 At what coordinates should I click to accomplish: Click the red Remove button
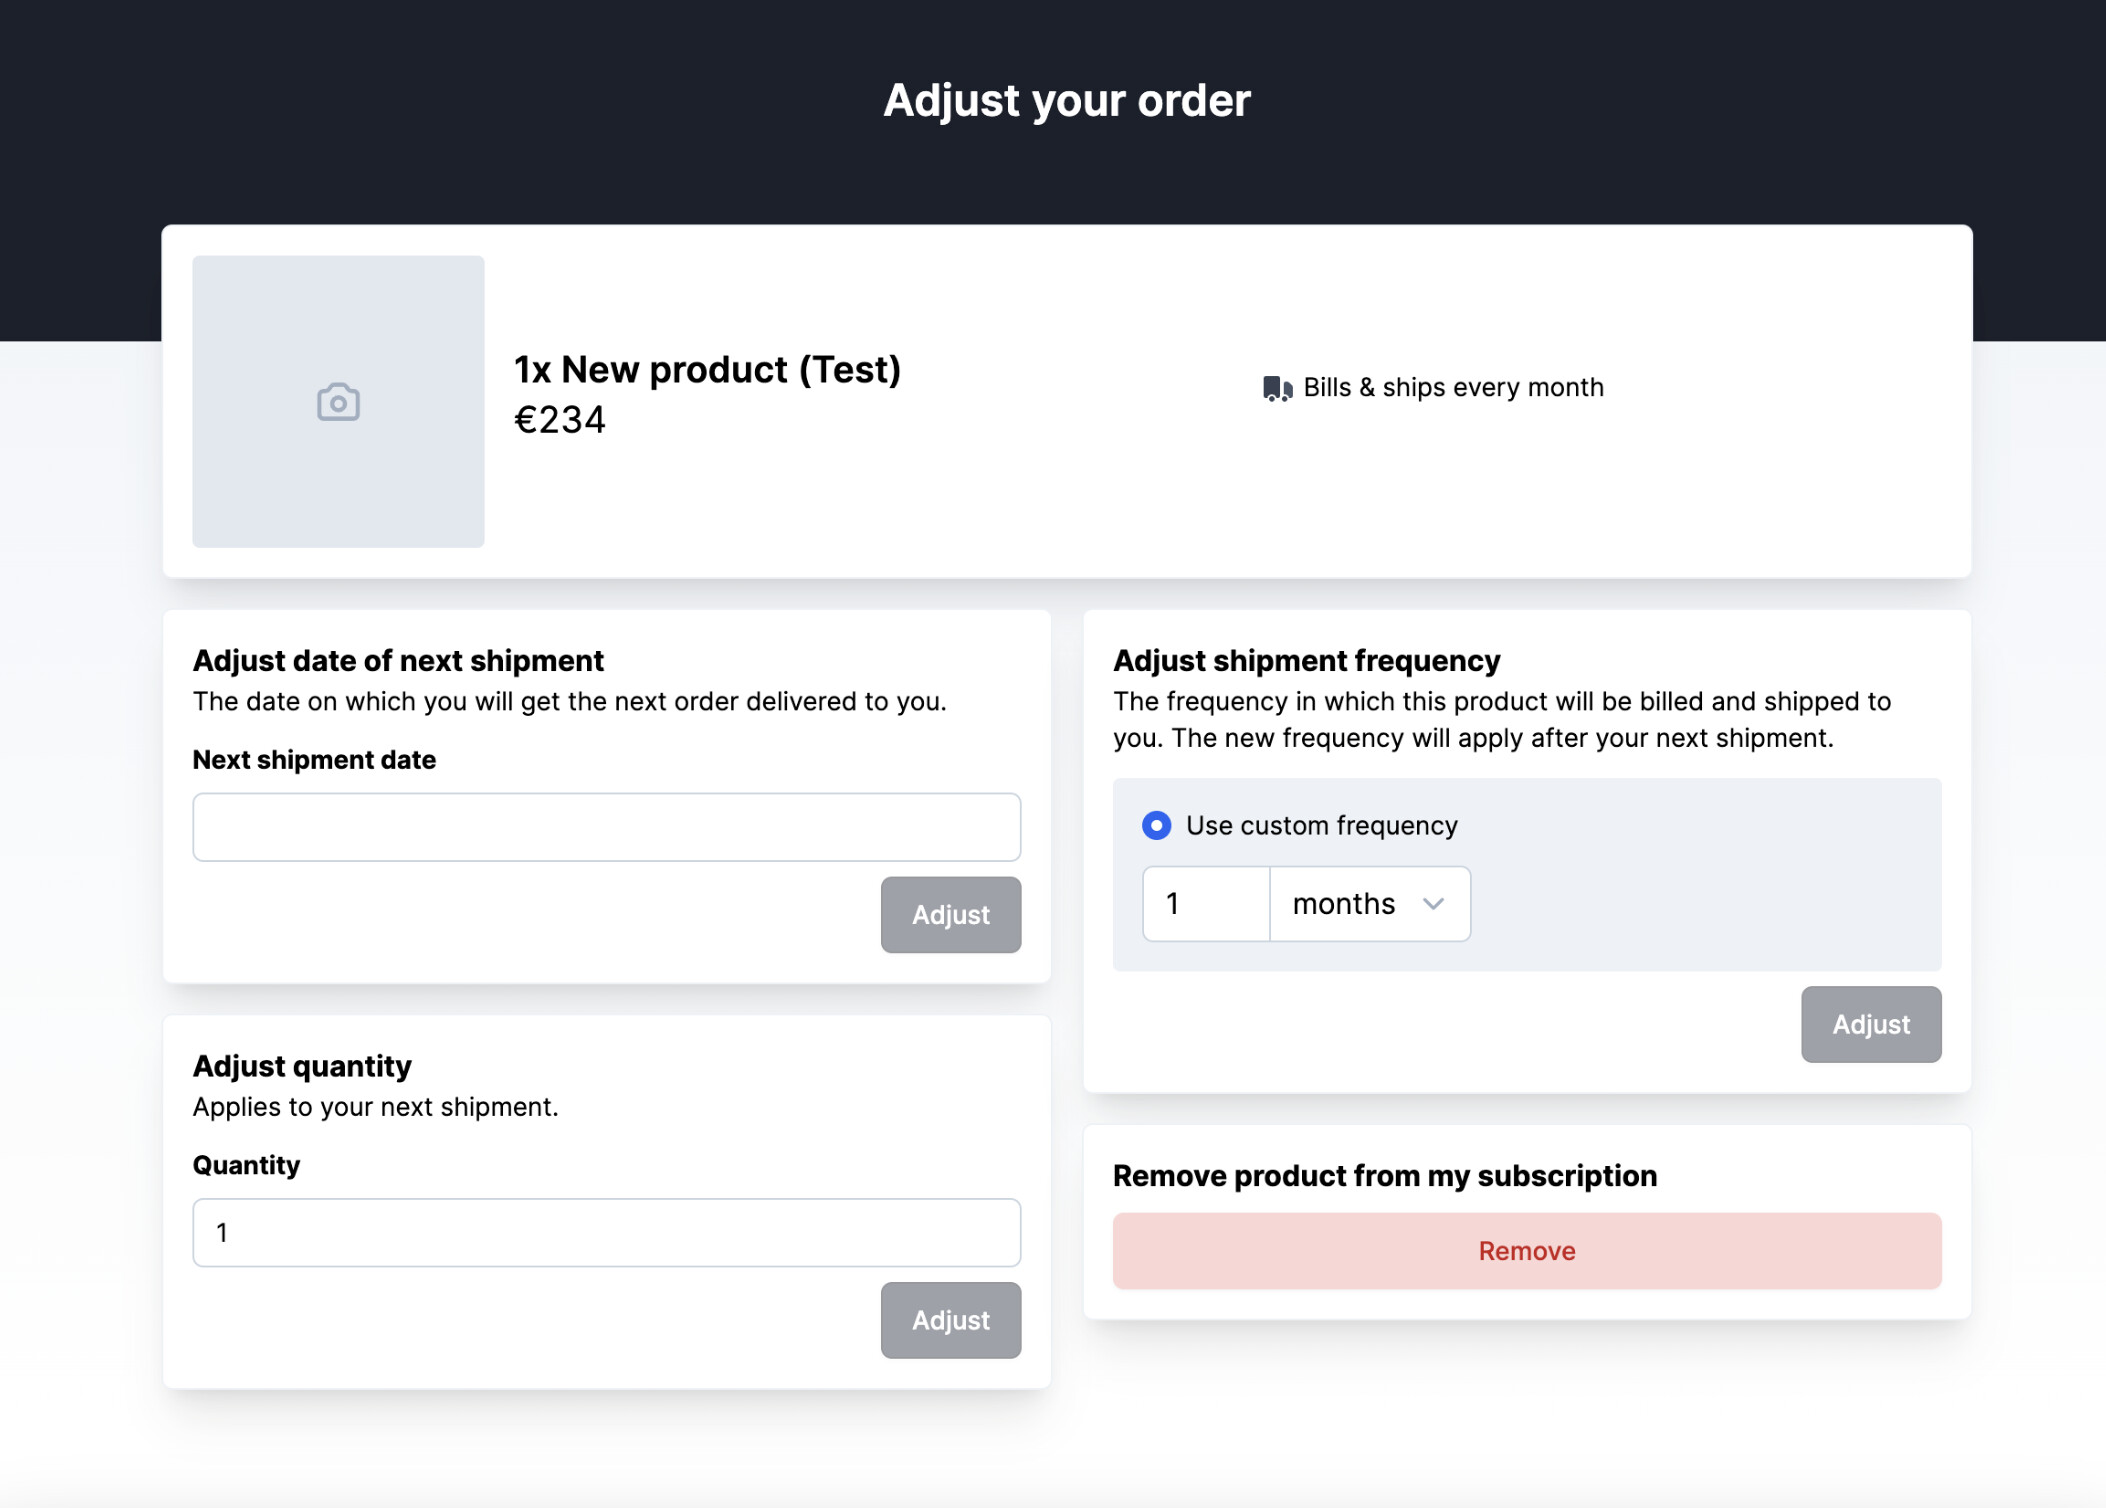(x=1526, y=1251)
